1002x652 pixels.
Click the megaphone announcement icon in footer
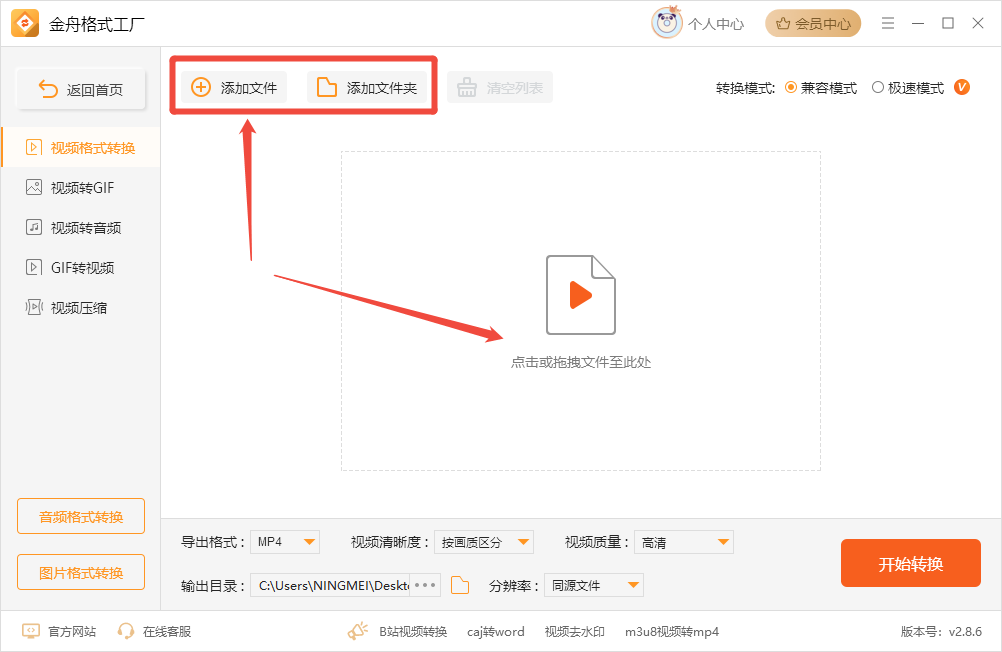pyautogui.click(x=358, y=632)
